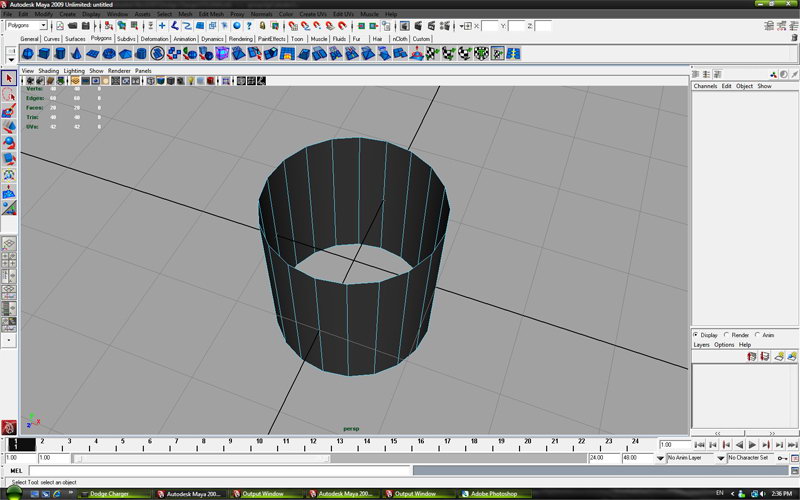This screenshot has height=500, width=800.
Task: Activate the Select tool arrow in toolbox
Action: tap(9, 77)
